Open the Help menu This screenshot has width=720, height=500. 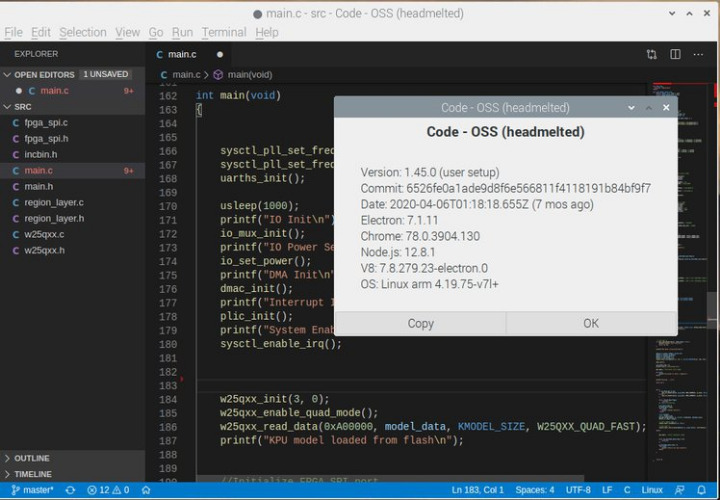(x=267, y=32)
